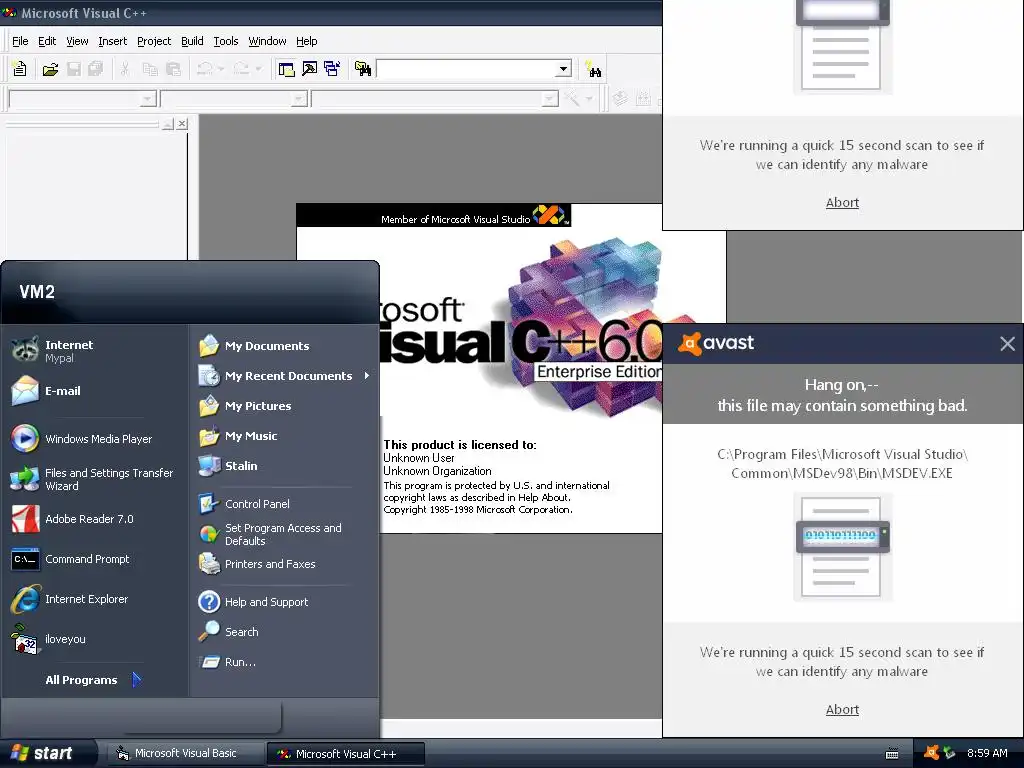Image resolution: width=1024 pixels, height=768 pixels.
Task: Open the Project menu
Action: click(x=154, y=41)
